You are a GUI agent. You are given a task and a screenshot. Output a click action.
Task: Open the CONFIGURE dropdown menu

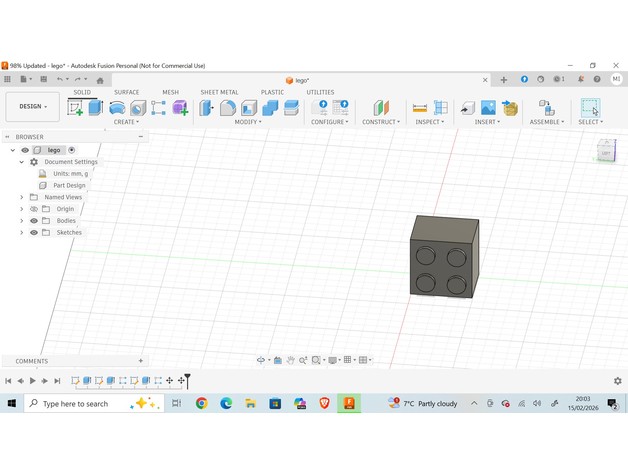pyautogui.click(x=330, y=122)
